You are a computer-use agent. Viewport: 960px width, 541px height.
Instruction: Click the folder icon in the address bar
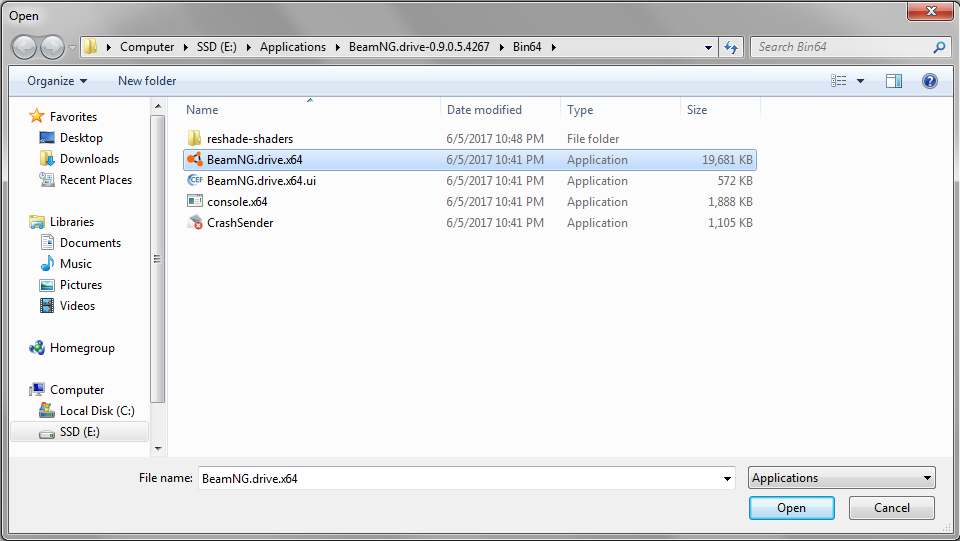coord(91,47)
